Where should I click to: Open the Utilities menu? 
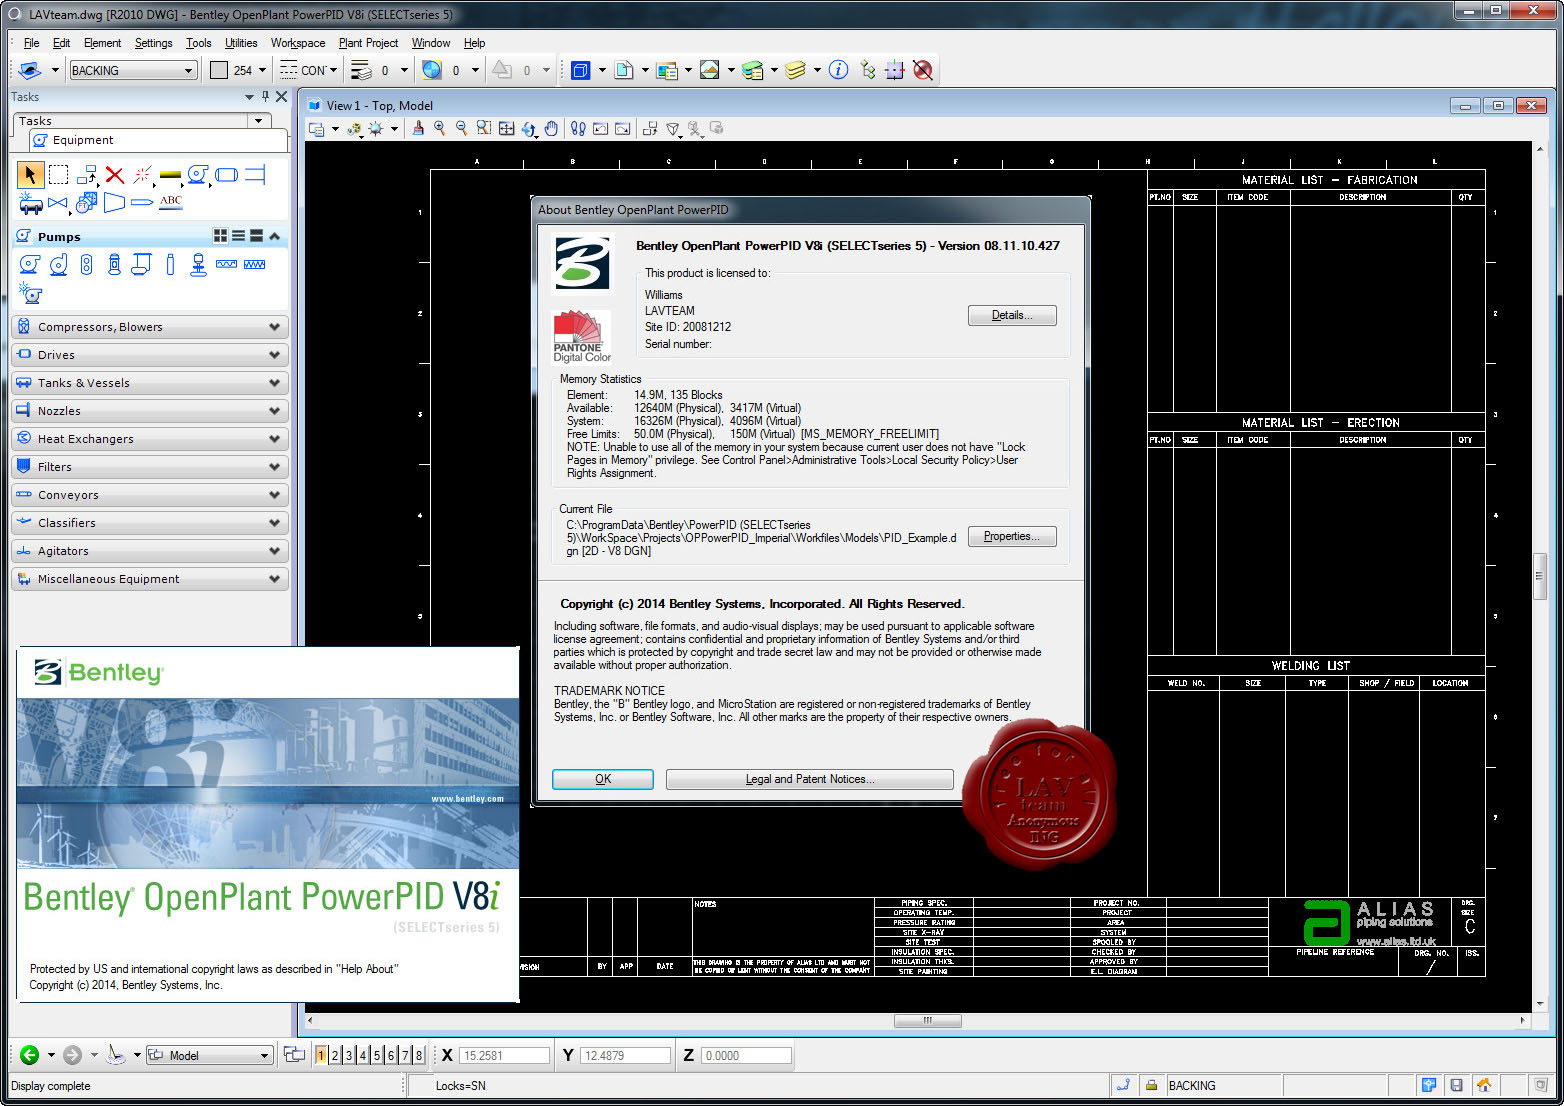pyautogui.click(x=241, y=43)
